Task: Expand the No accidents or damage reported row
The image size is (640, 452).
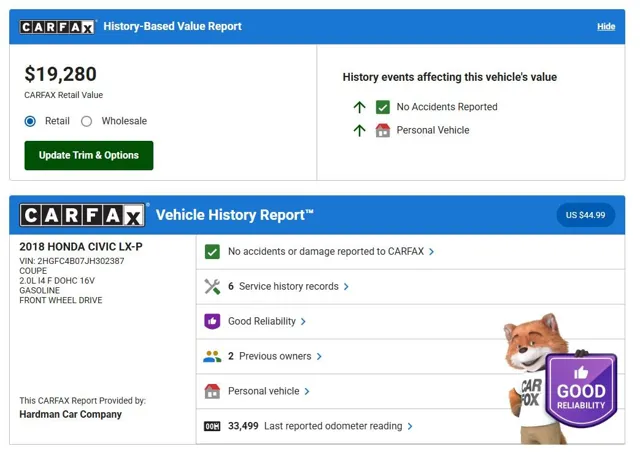Action: (x=431, y=252)
